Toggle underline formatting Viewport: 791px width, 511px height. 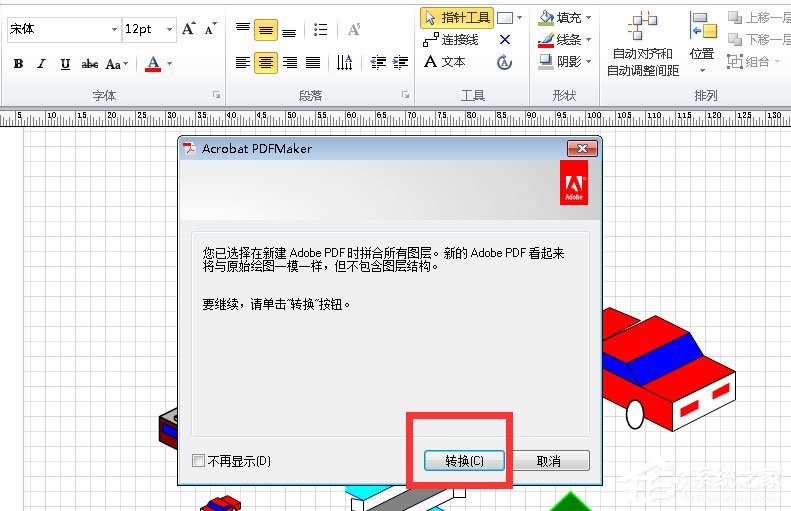pos(65,64)
